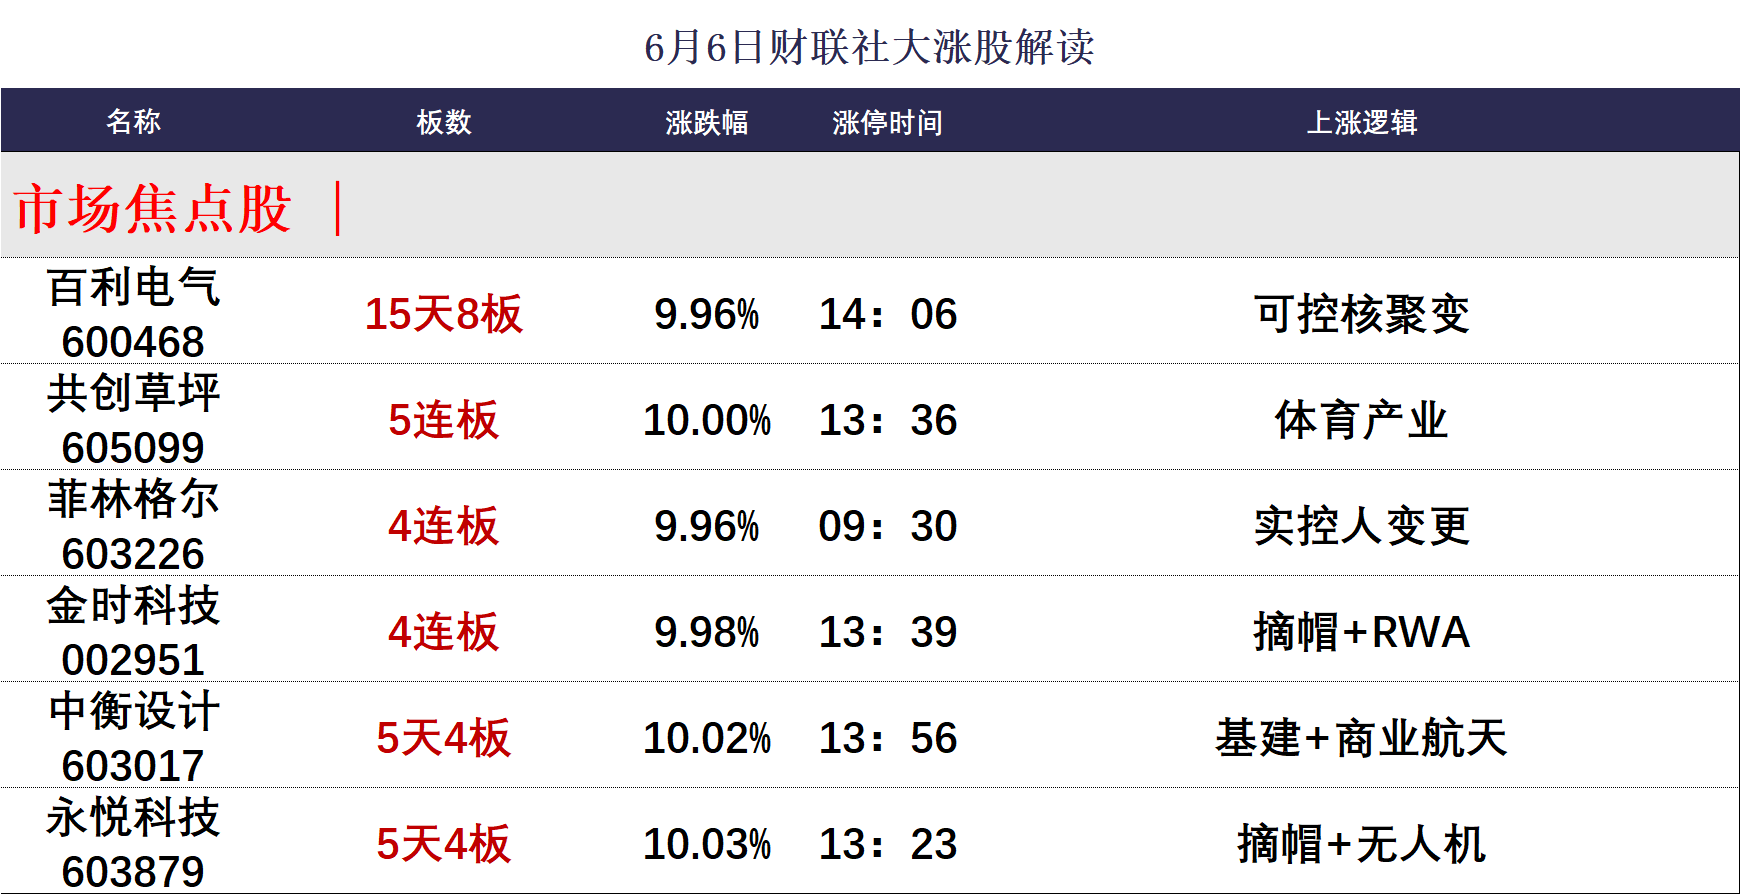Click the 10.02% change value
The image size is (1740, 894).
tap(706, 738)
